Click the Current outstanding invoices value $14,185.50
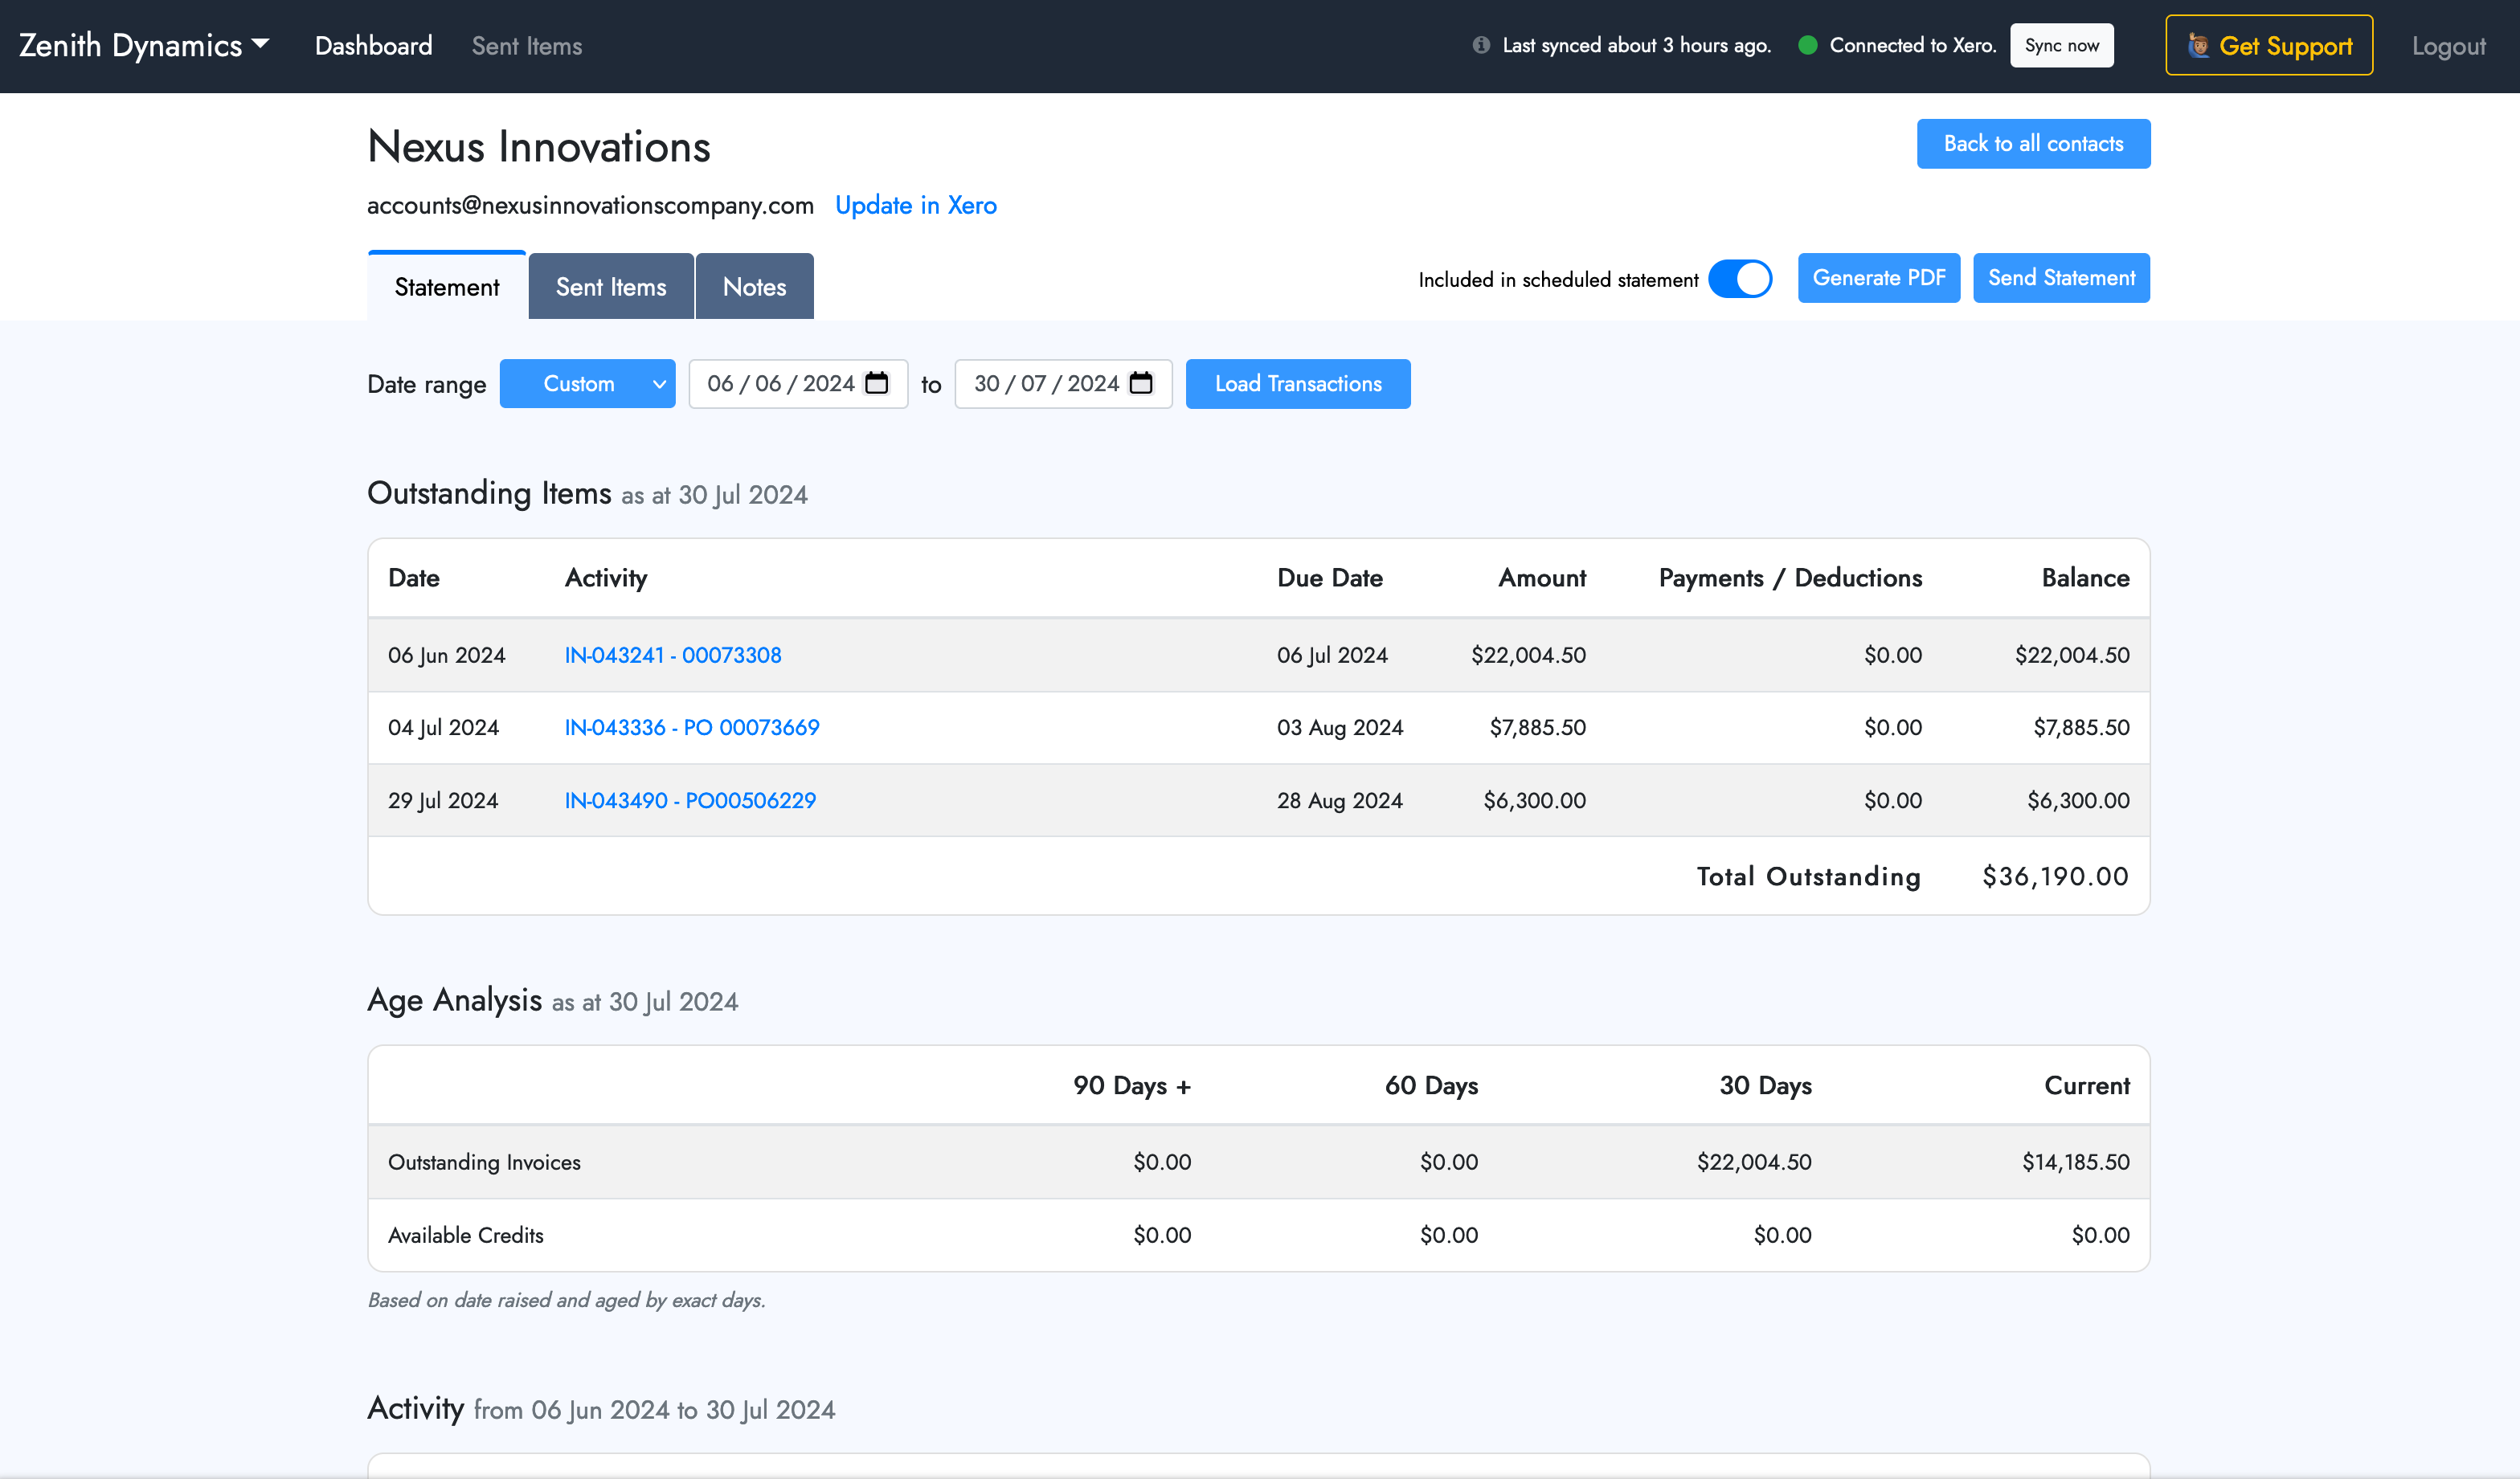Viewport: 2520px width, 1479px height. click(x=2075, y=1162)
